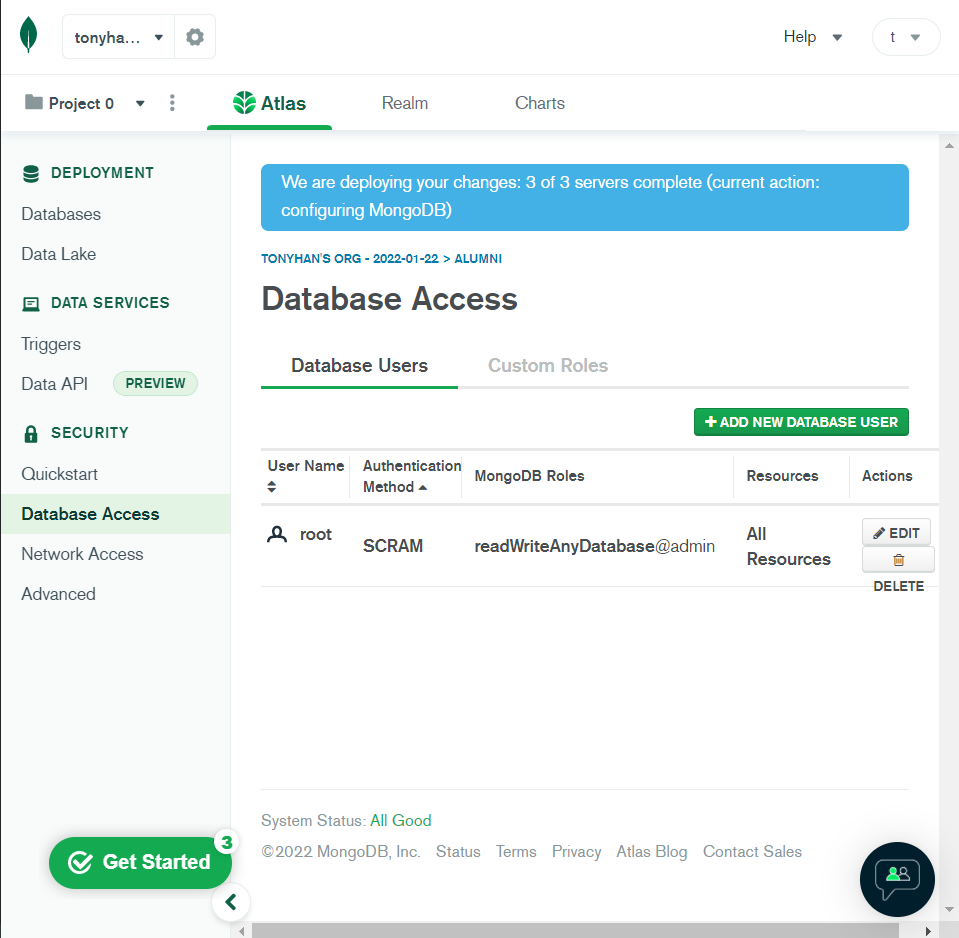Open the tonyha organization dropdown

[119, 37]
